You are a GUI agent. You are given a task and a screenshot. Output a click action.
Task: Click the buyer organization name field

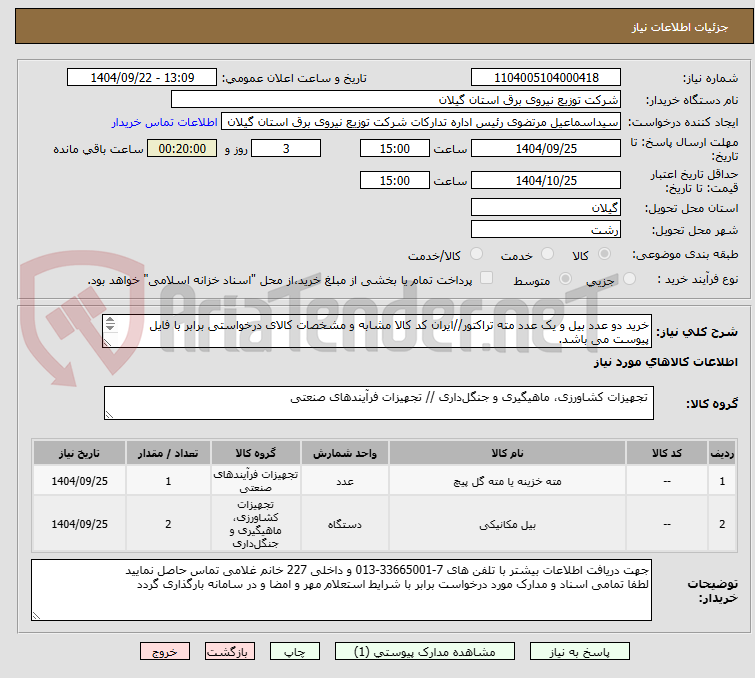click(x=396, y=100)
